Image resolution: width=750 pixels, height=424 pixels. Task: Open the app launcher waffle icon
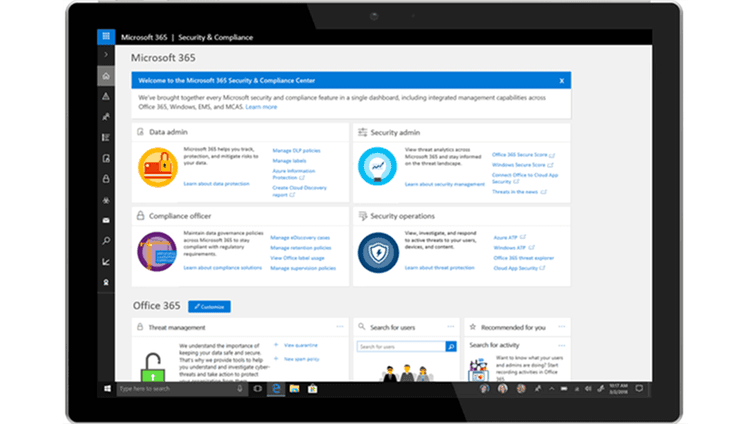106,36
